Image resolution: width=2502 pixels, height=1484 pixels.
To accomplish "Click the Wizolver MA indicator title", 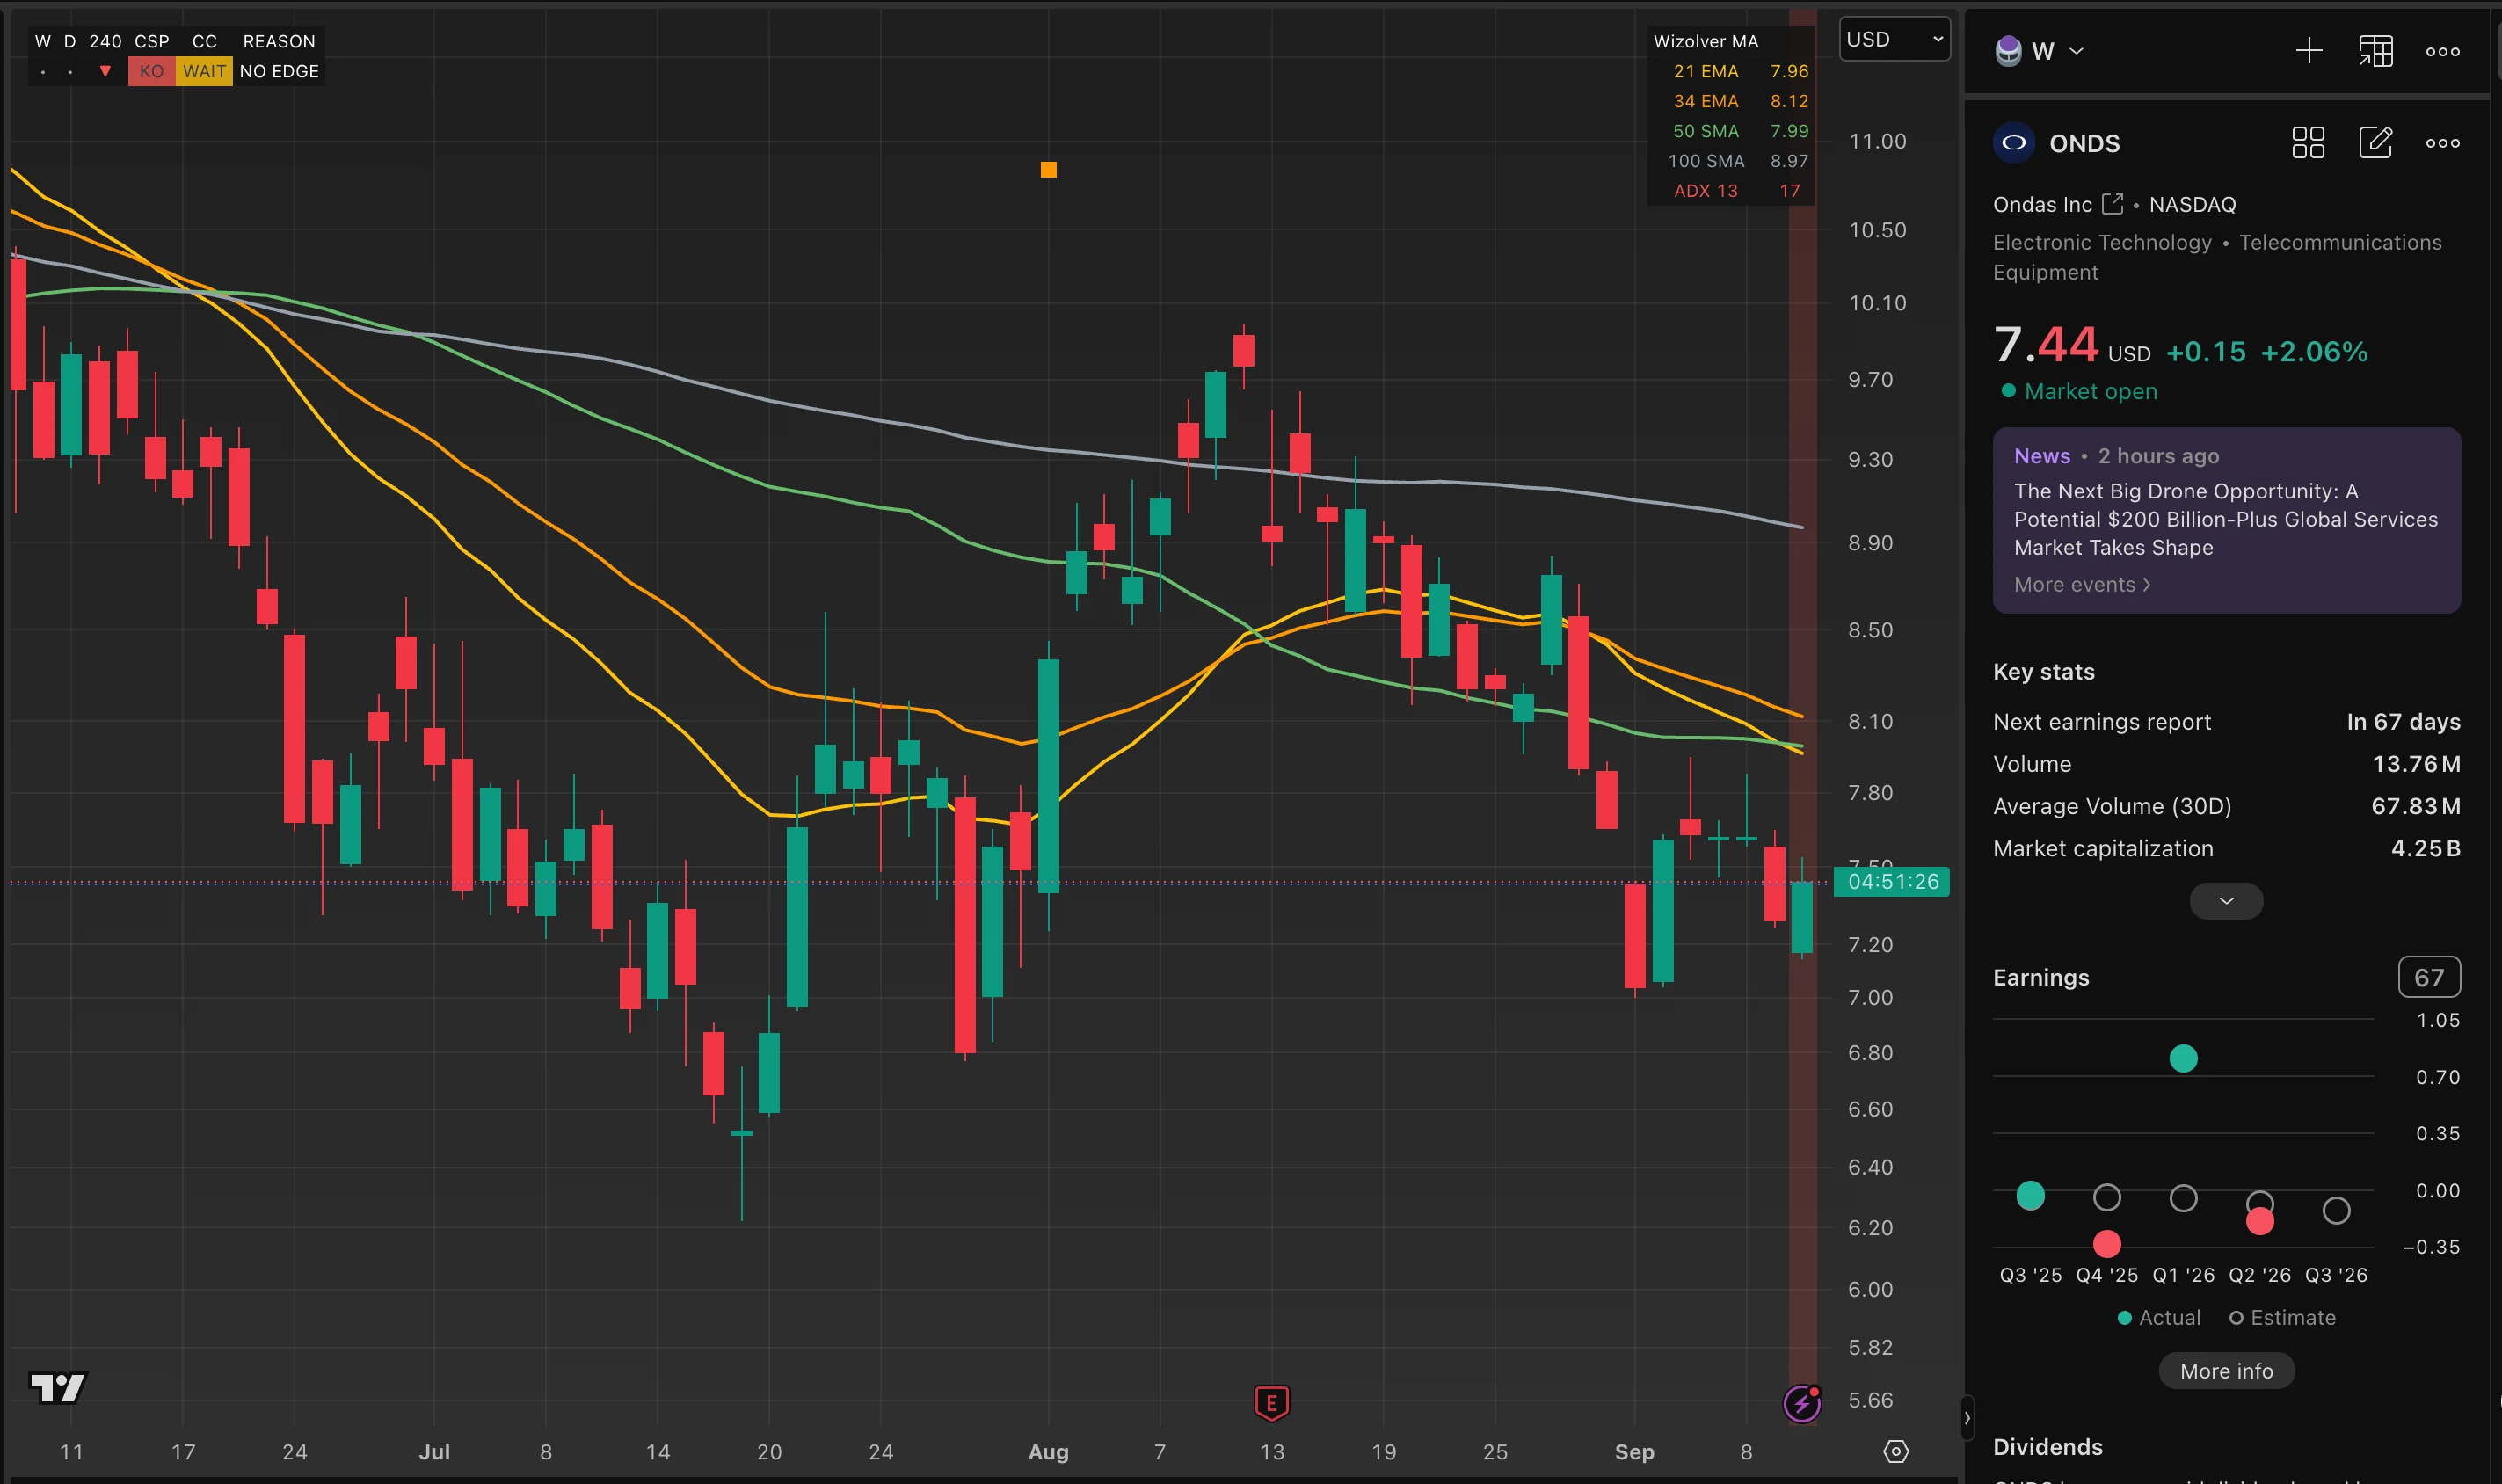I will click(x=1705, y=41).
